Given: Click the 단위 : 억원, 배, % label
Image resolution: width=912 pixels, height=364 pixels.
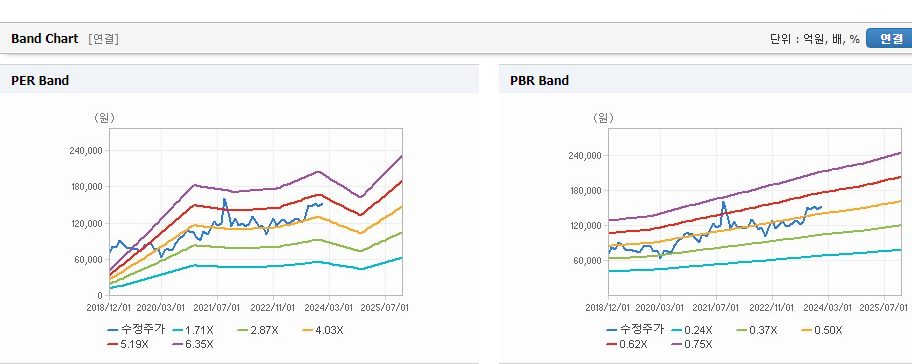Looking at the screenshot, I should (814, 39).
